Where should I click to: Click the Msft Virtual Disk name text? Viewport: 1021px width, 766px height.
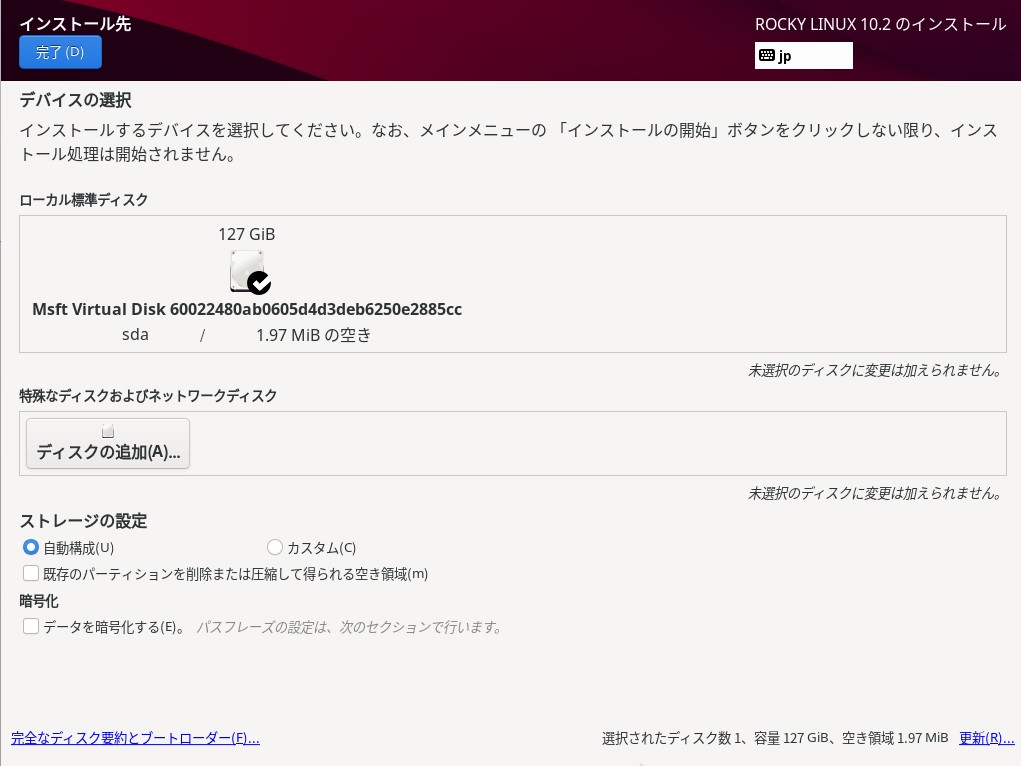point(247,309)
